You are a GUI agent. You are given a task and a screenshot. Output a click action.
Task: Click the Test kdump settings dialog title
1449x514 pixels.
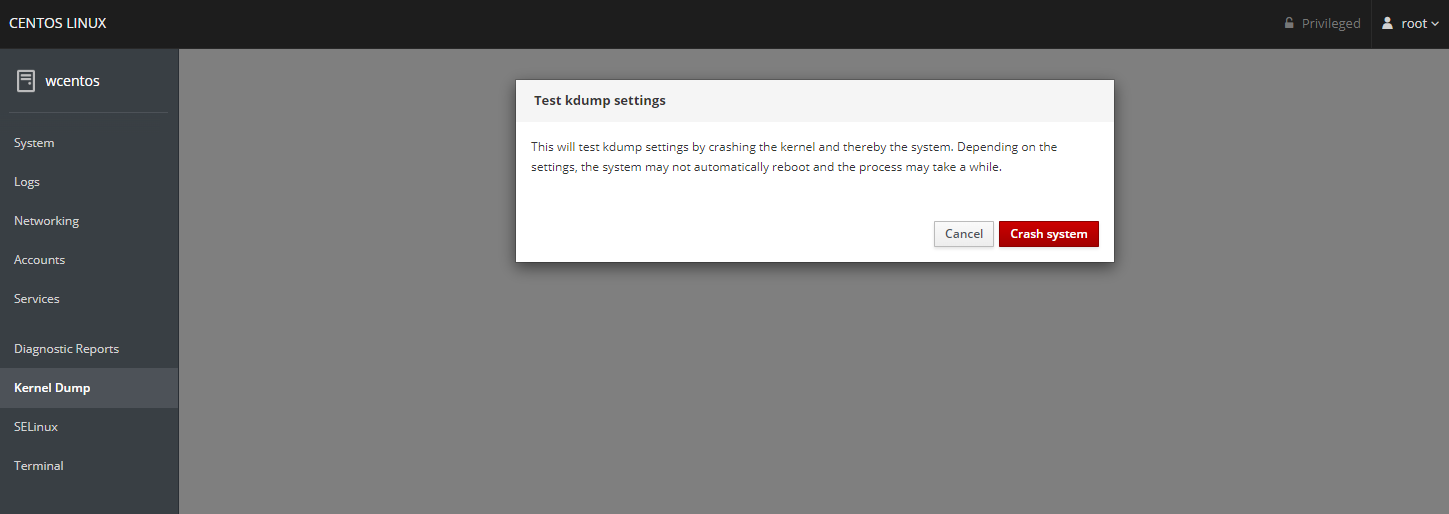[x=600, y=101]
